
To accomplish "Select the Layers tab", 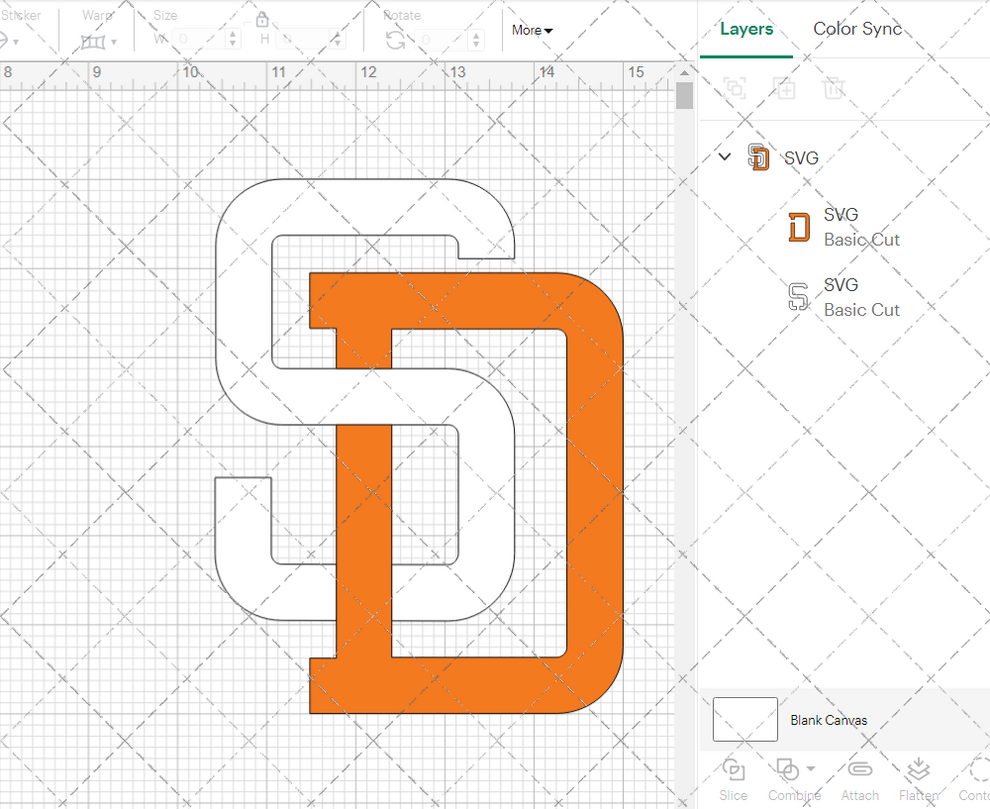I will click(746, 29).
